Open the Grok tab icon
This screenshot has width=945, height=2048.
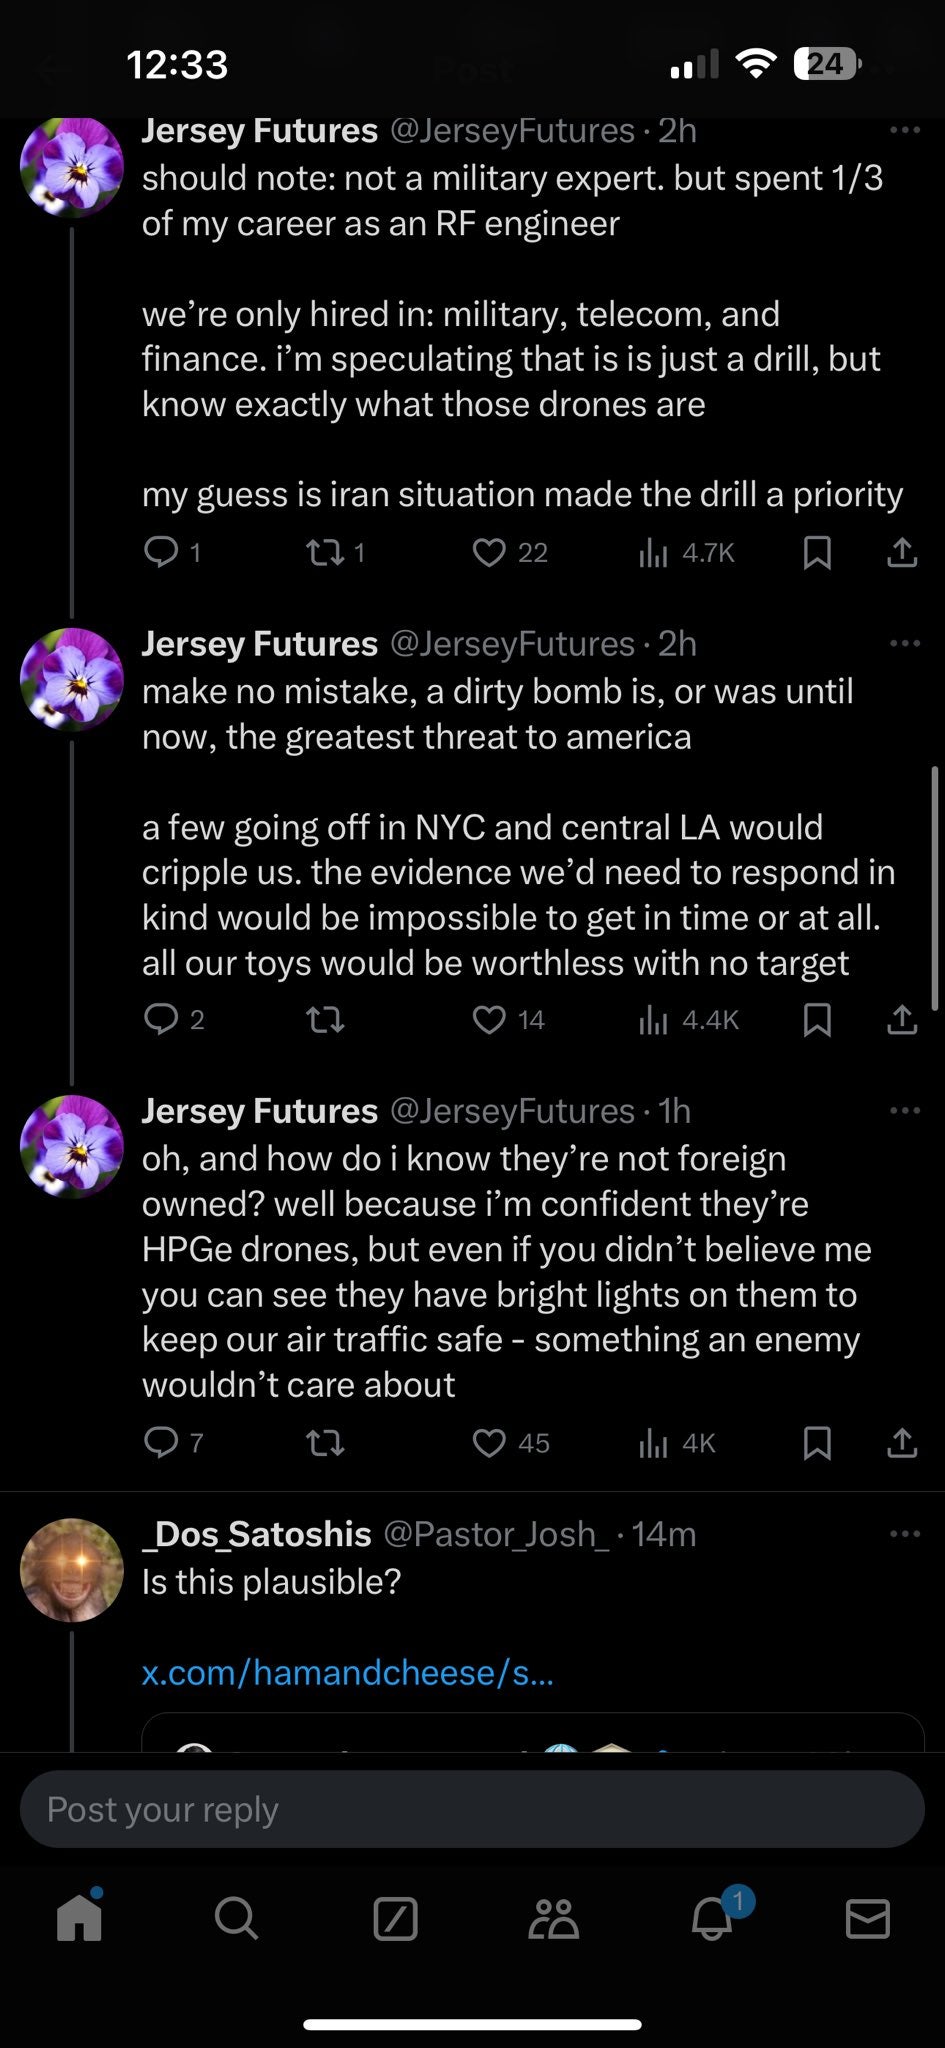point(395,1918)
